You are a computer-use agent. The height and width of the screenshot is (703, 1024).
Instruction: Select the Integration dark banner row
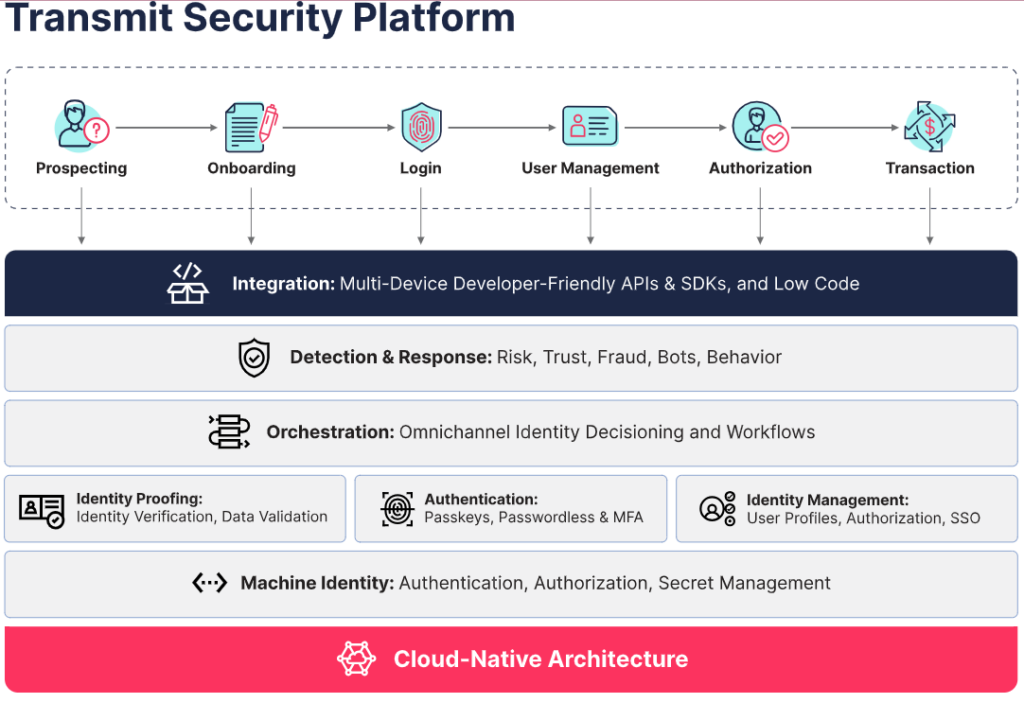[x=512, y=283]
